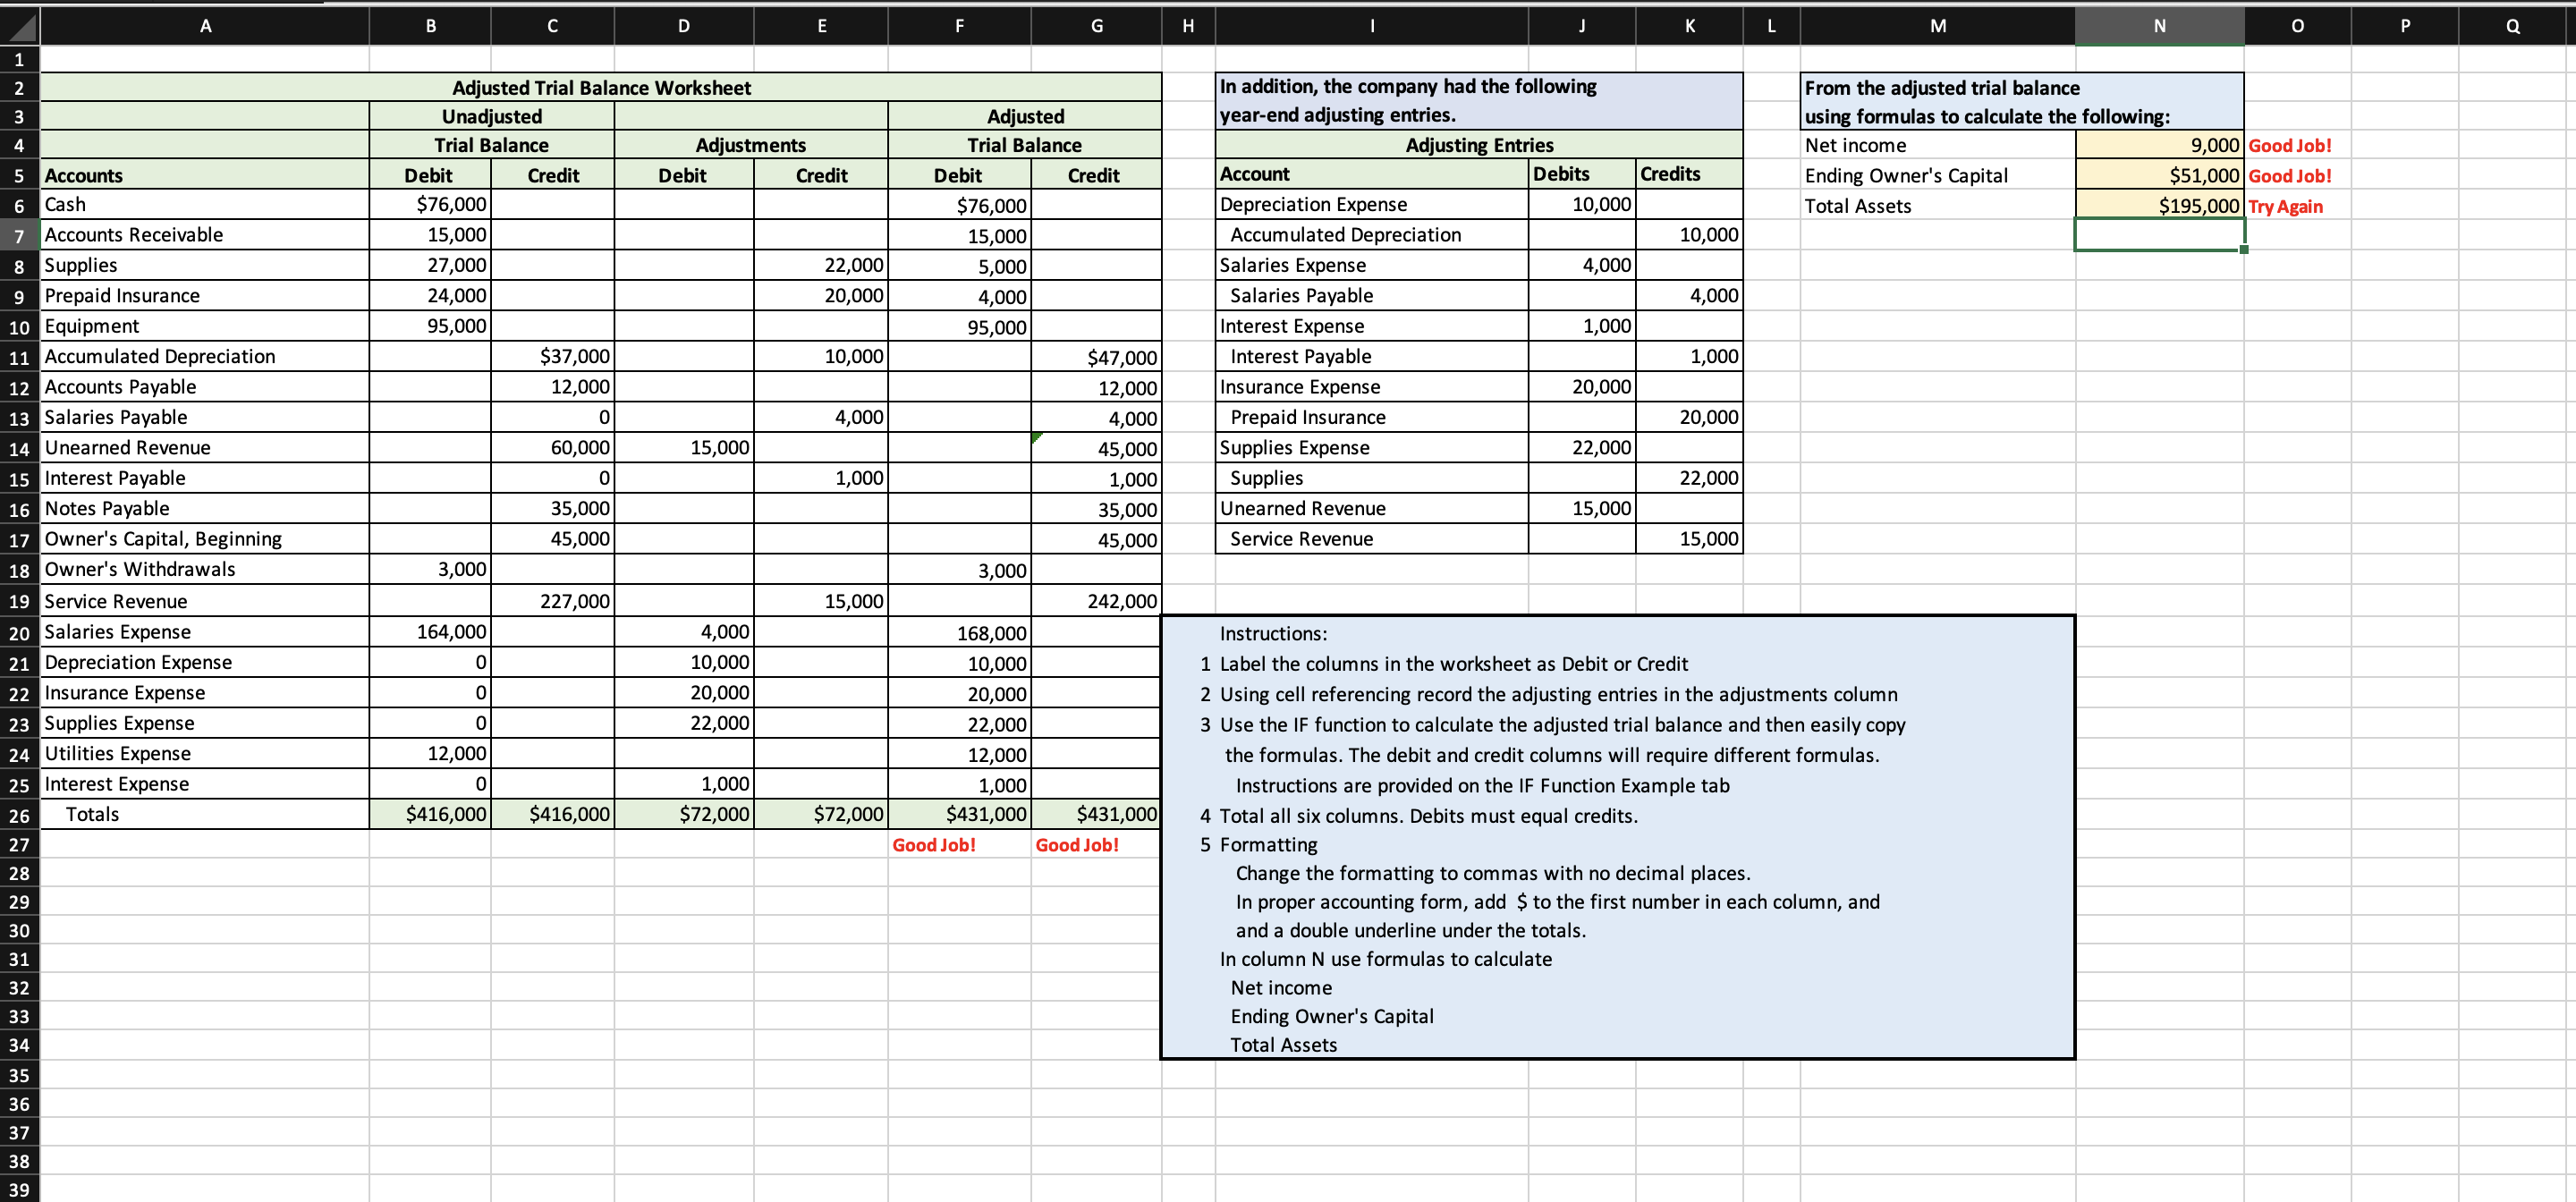Click the Adjusted Trial Balance Worksheet title cell
Screen dimensions: 2576x1202
(x=600, y=88)
